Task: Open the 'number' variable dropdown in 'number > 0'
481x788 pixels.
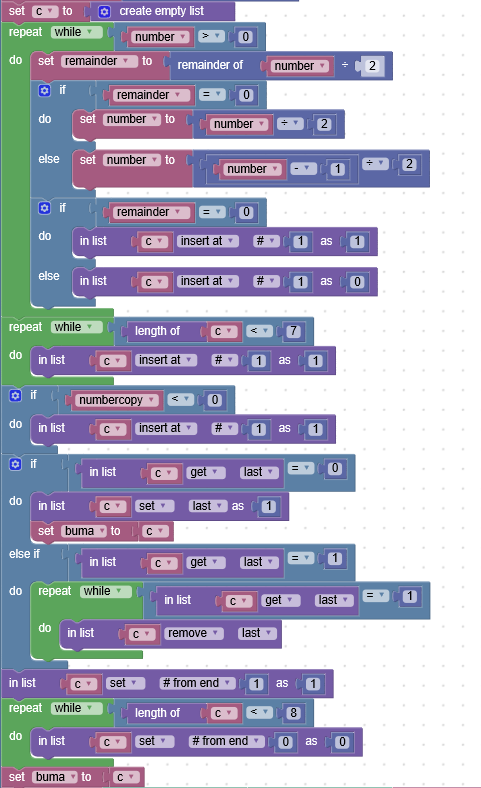Action: [161, 37]
